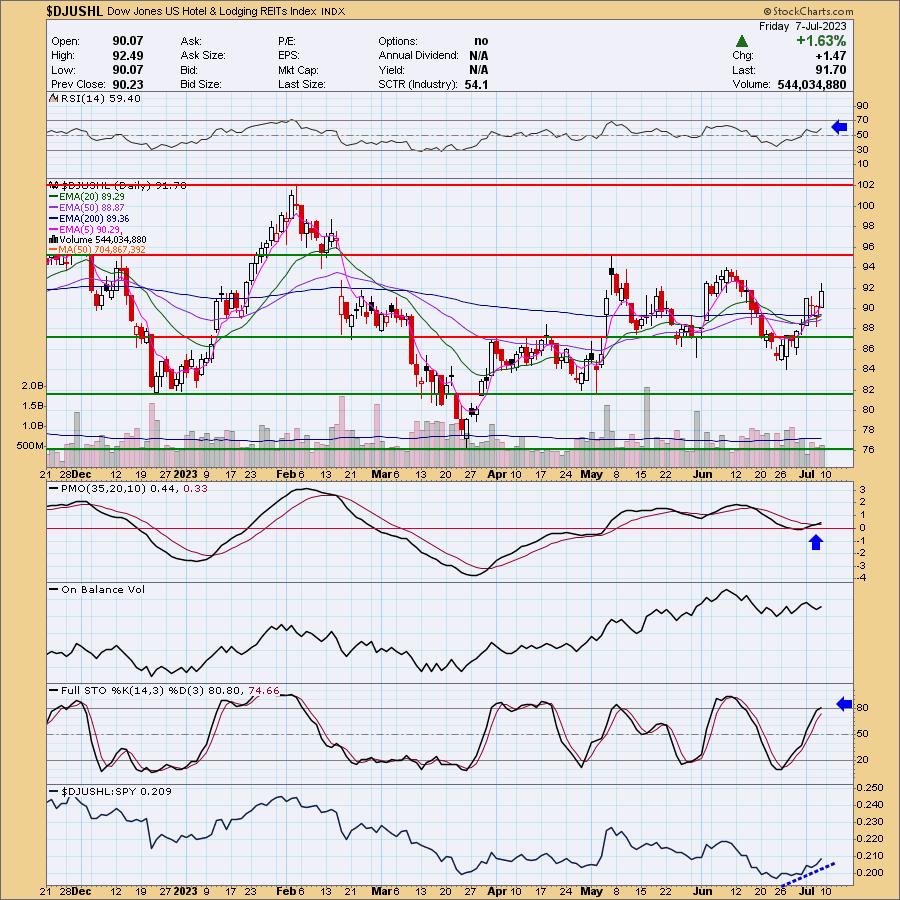Click the volume bars icon in legend
Screen dimensions: 900x900
[53, 239]
